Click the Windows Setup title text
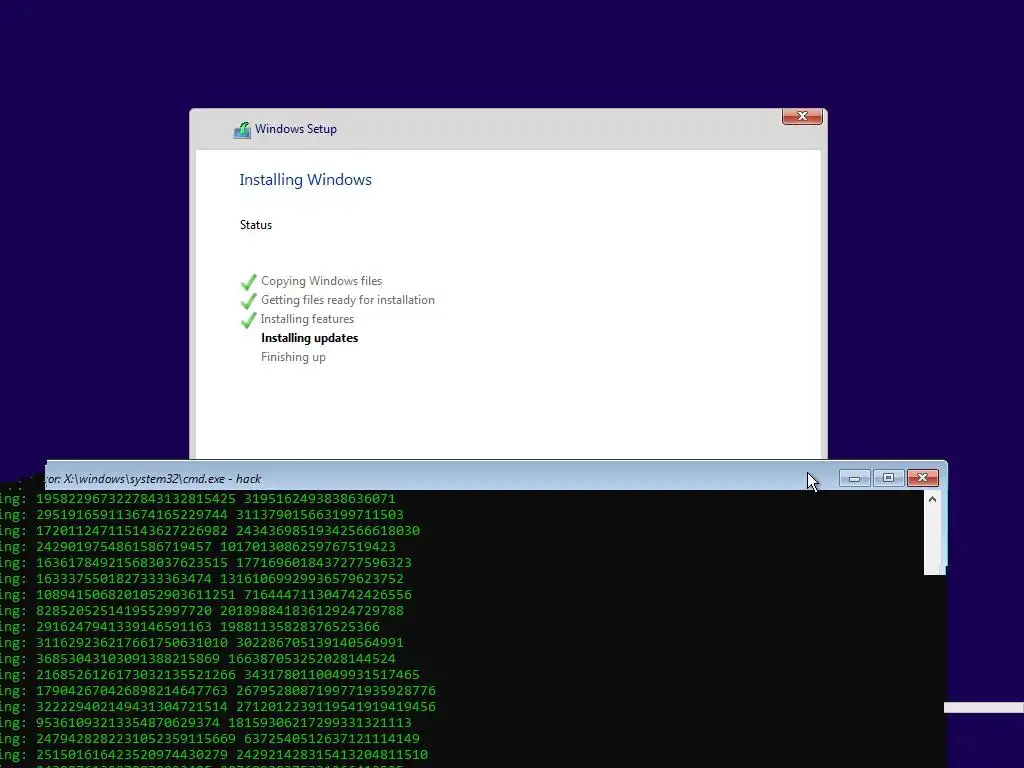 point(296,129)
